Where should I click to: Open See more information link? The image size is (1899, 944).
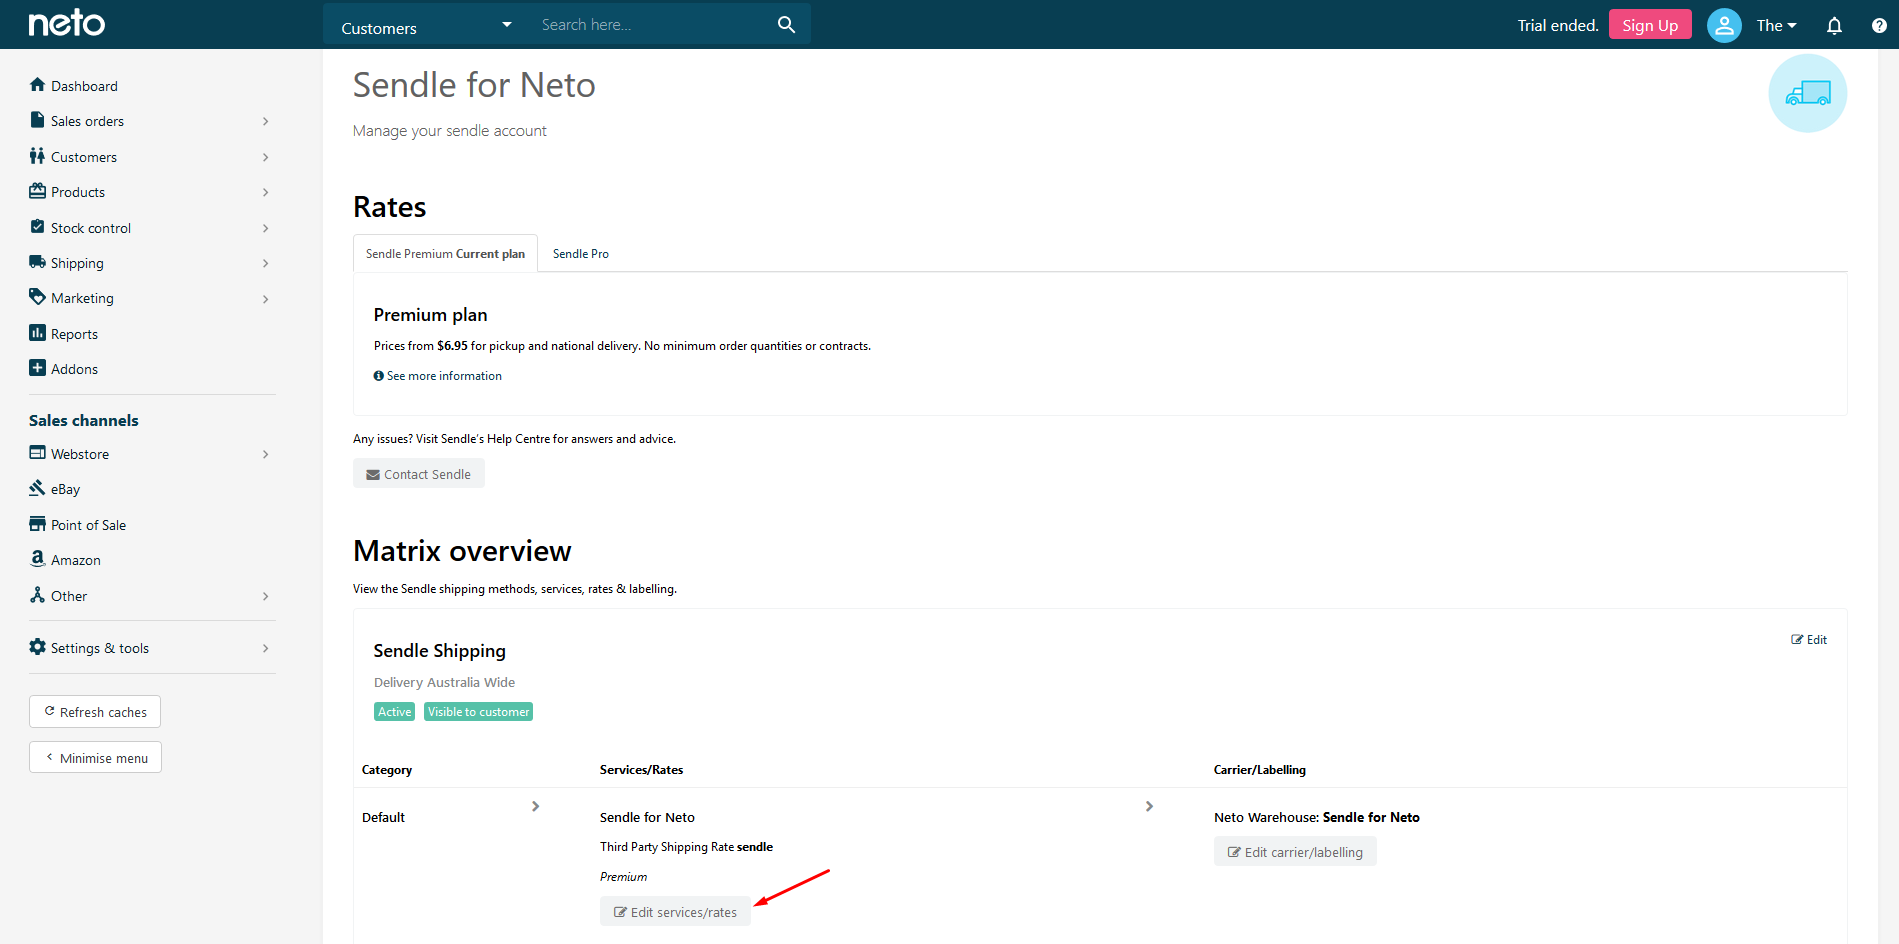444,376
